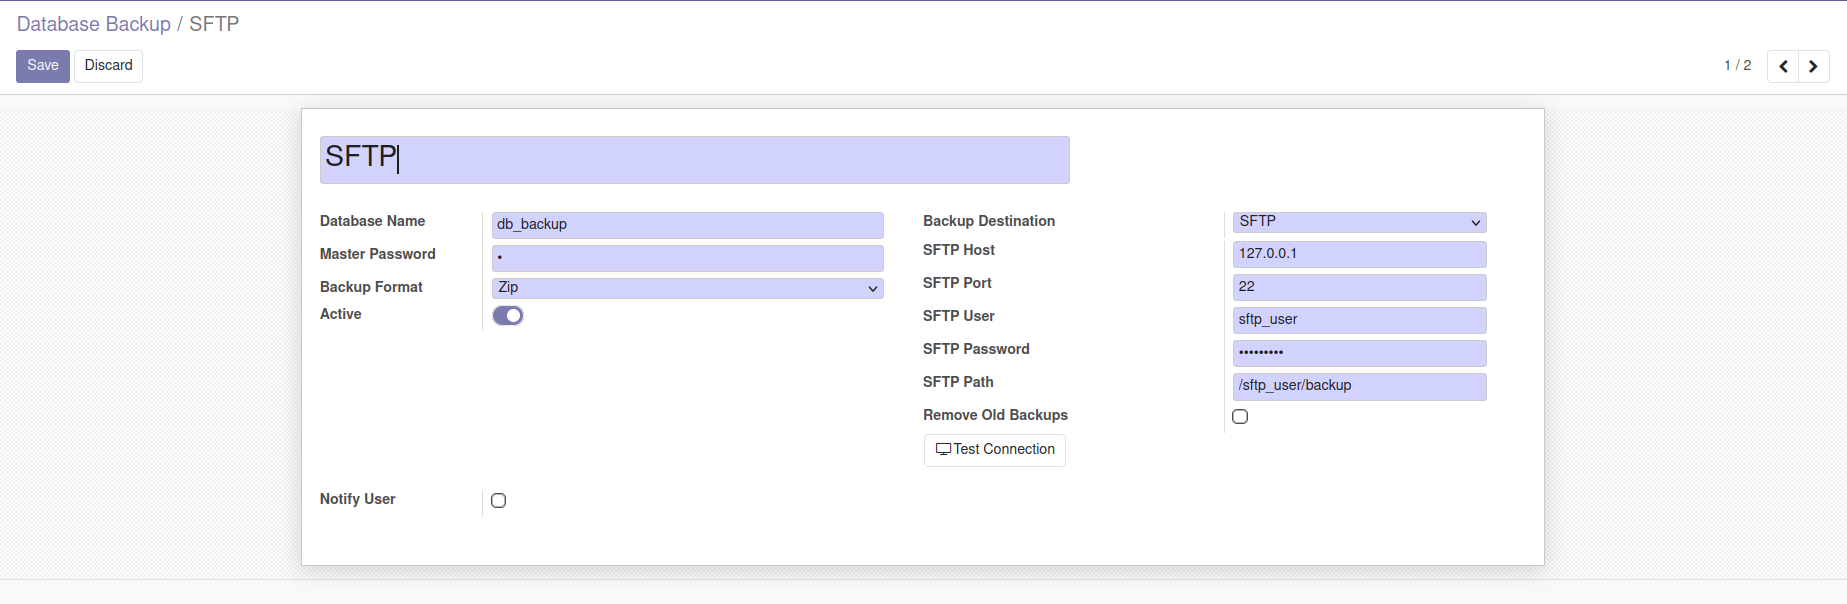Save the backup configuration

click(43, 66)
